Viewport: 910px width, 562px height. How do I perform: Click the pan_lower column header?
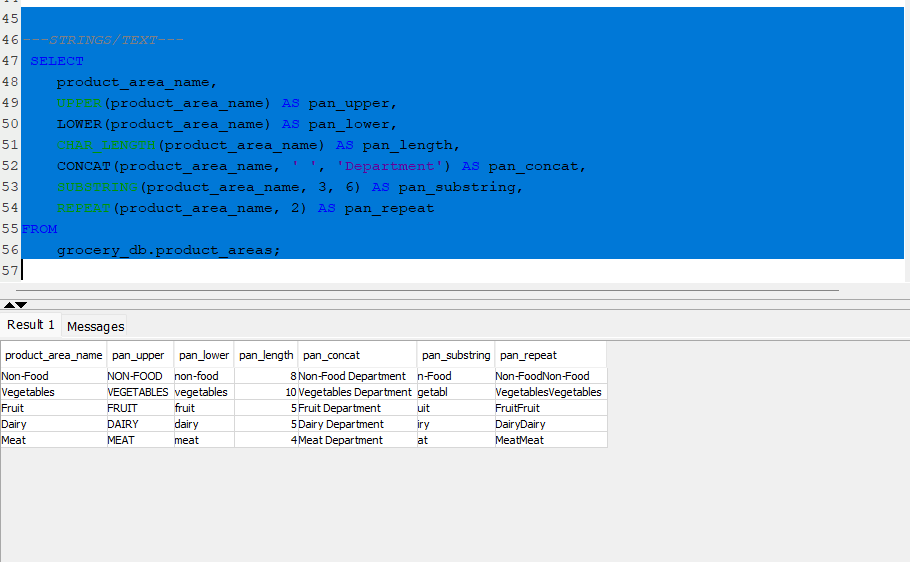[x=204, y=355]
